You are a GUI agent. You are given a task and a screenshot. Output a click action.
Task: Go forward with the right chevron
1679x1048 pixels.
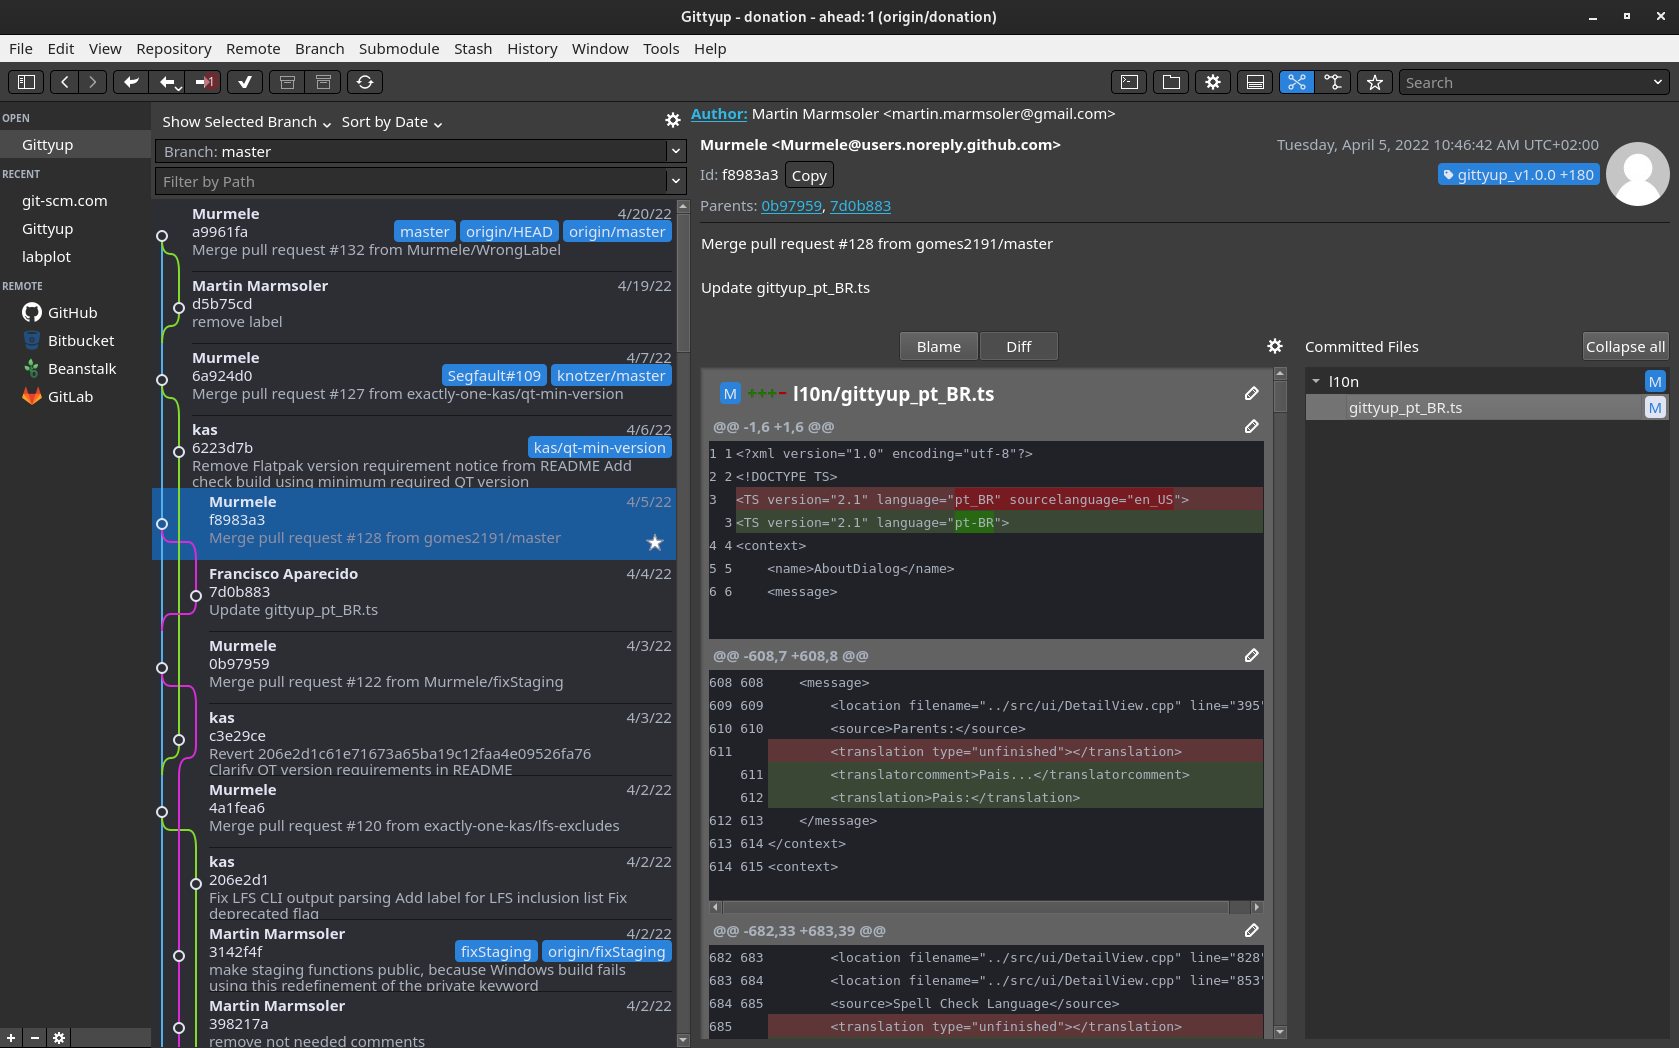pos(92,82)
